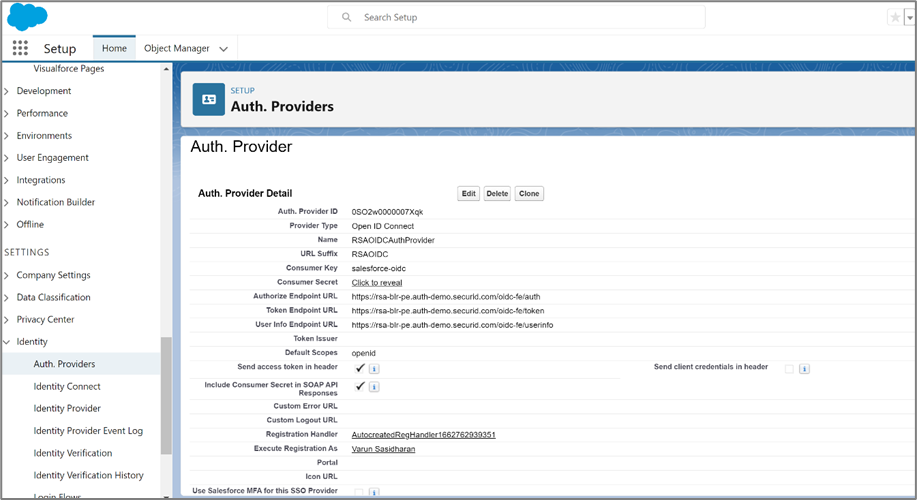Click the Click to reveal link
917x500 pixels.
pyautogui.click(x=376, y=283)
